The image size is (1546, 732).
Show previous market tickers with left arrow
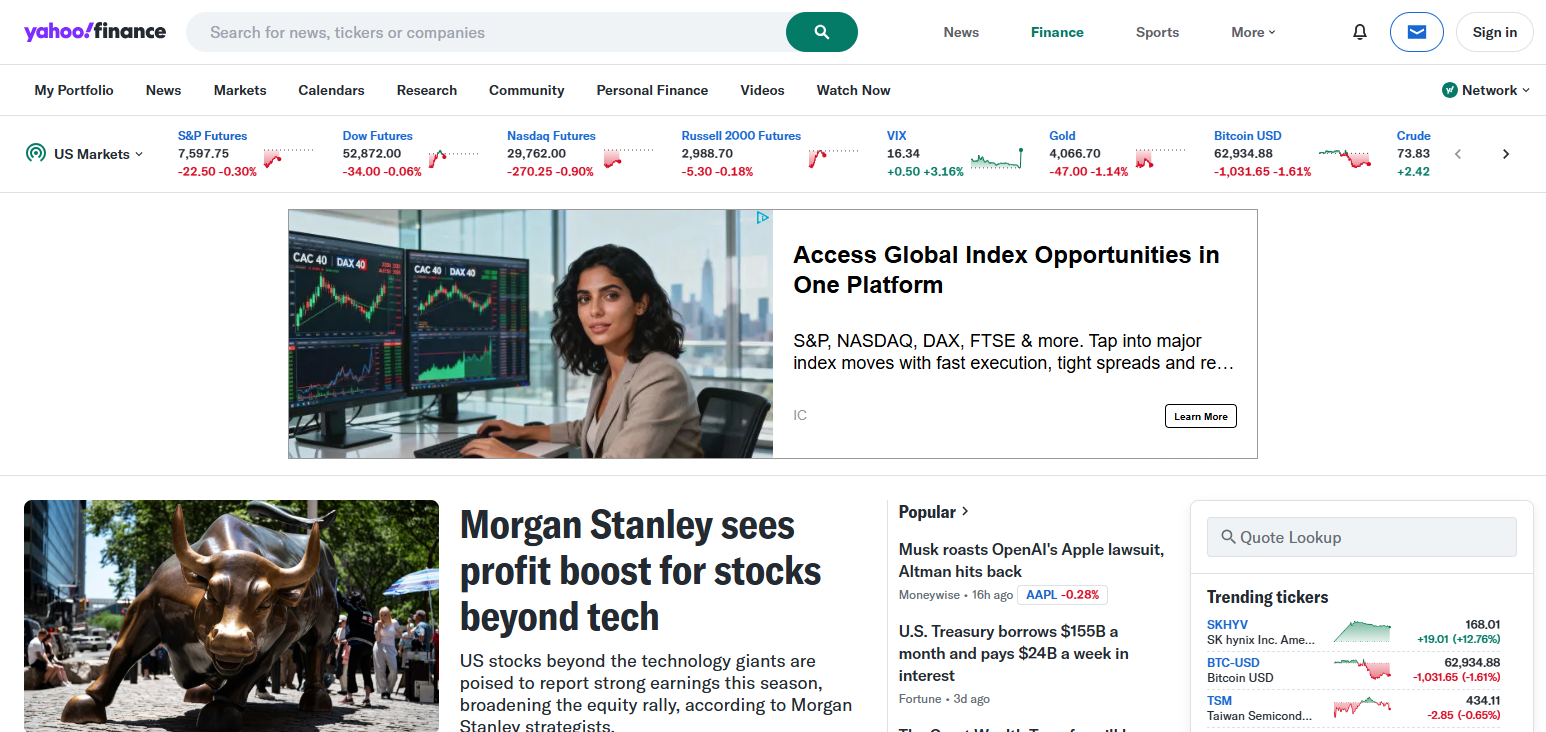[1458, 154]
